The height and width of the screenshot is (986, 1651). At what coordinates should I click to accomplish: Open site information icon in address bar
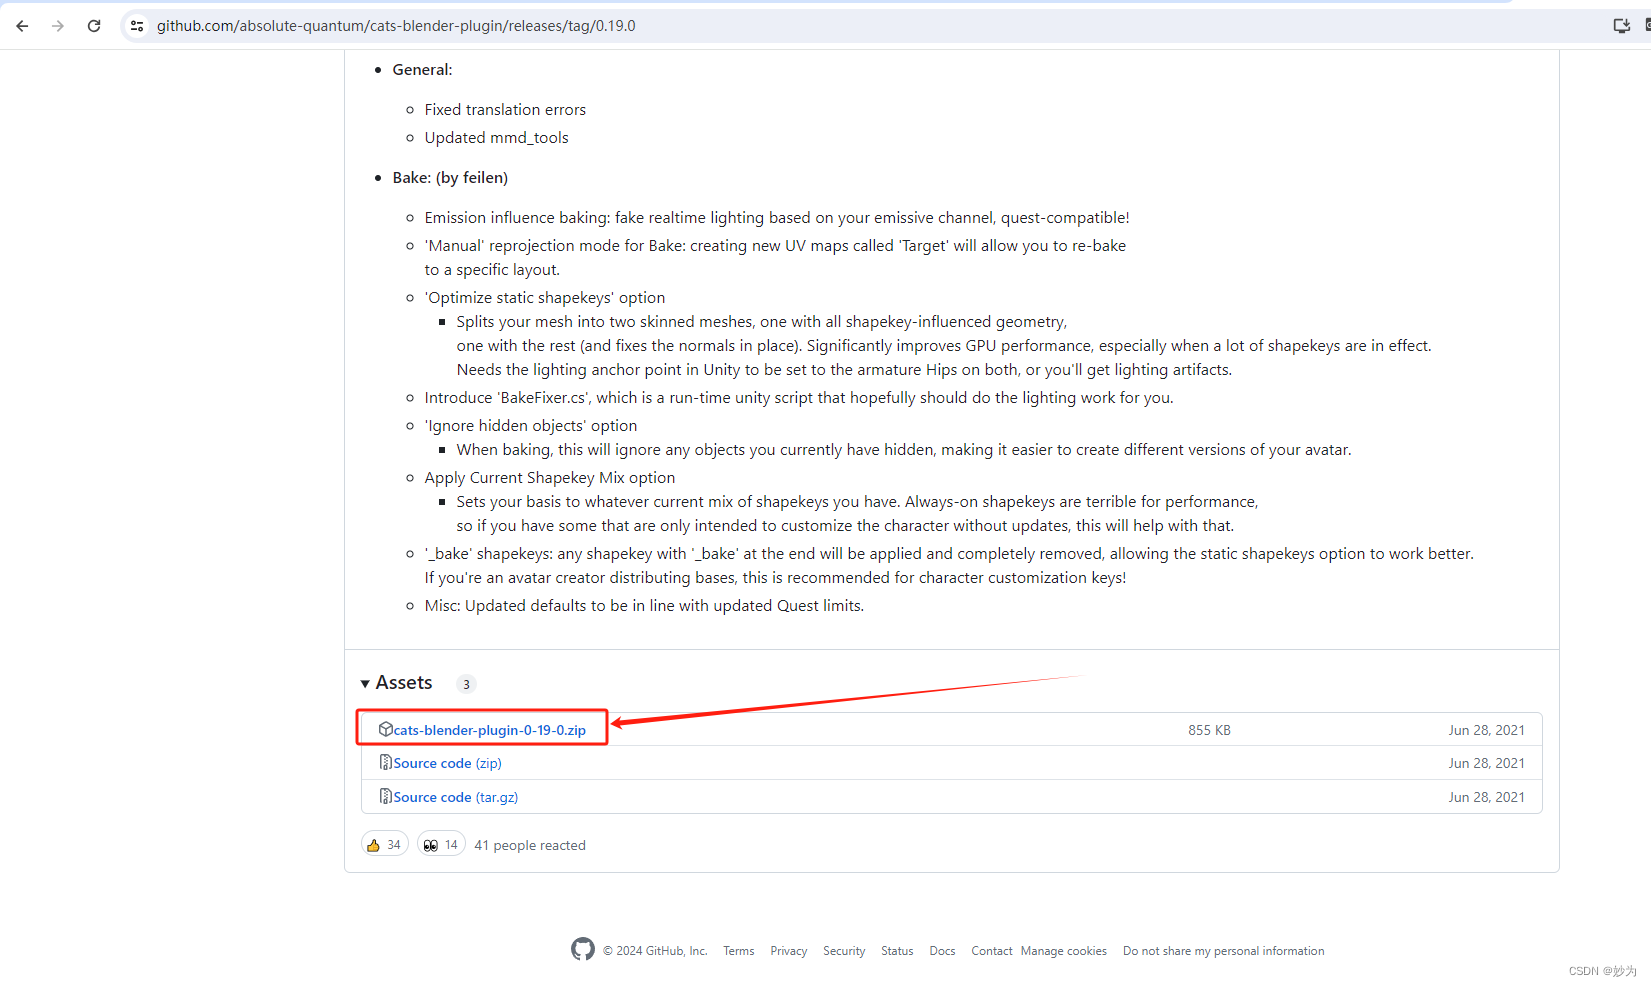click(137, 26)
